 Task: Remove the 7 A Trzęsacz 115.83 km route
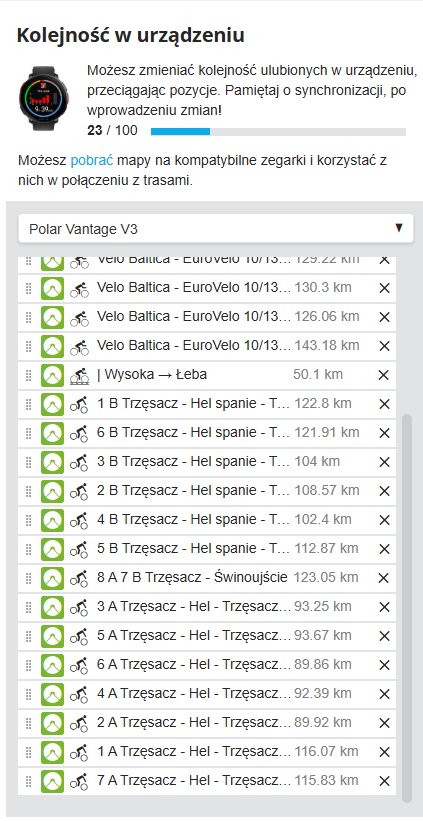point(384,781)
